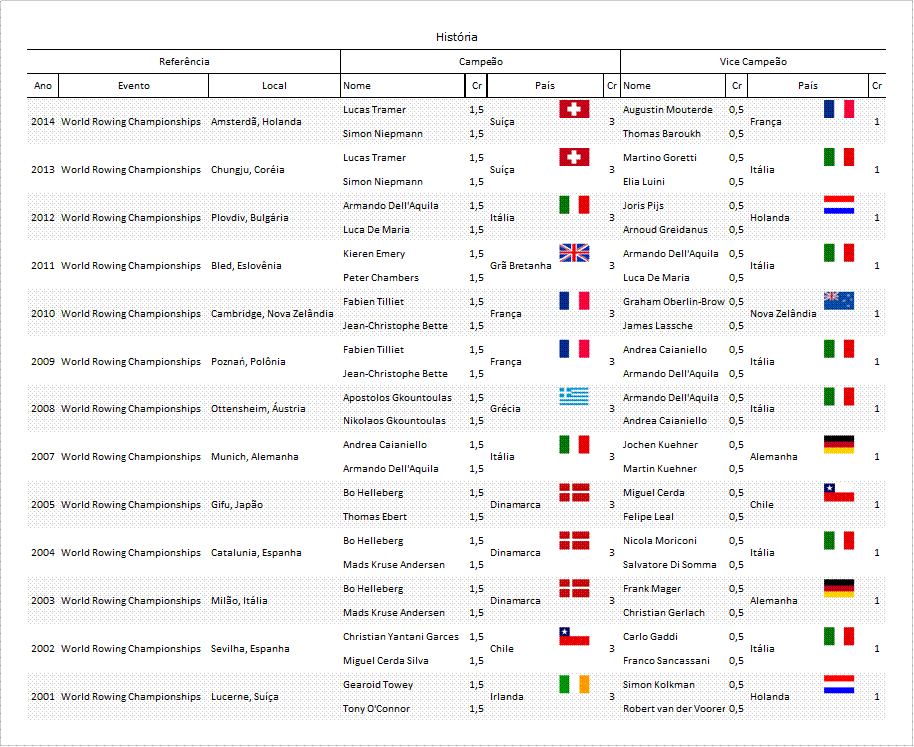The height and width of the screenshot is (747, 914).
Task: Select the Chile flag for 2002 champion
Action: (574, 636)
